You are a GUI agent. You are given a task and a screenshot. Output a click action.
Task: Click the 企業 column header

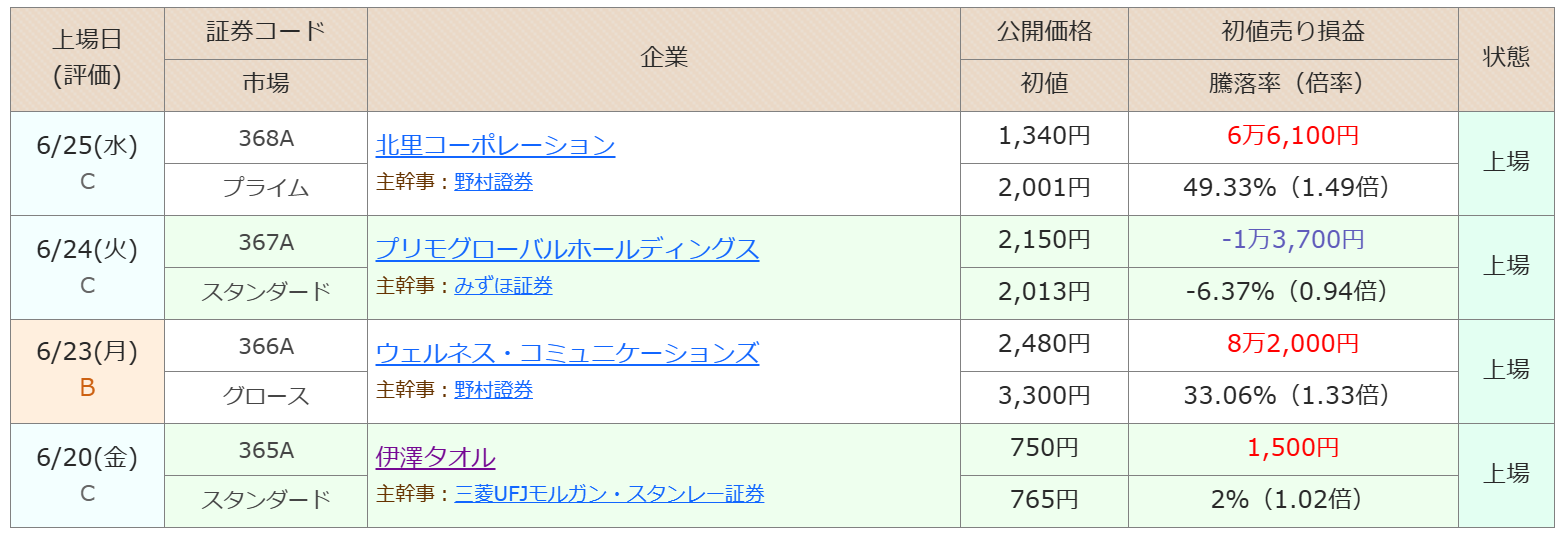[664, 59]
